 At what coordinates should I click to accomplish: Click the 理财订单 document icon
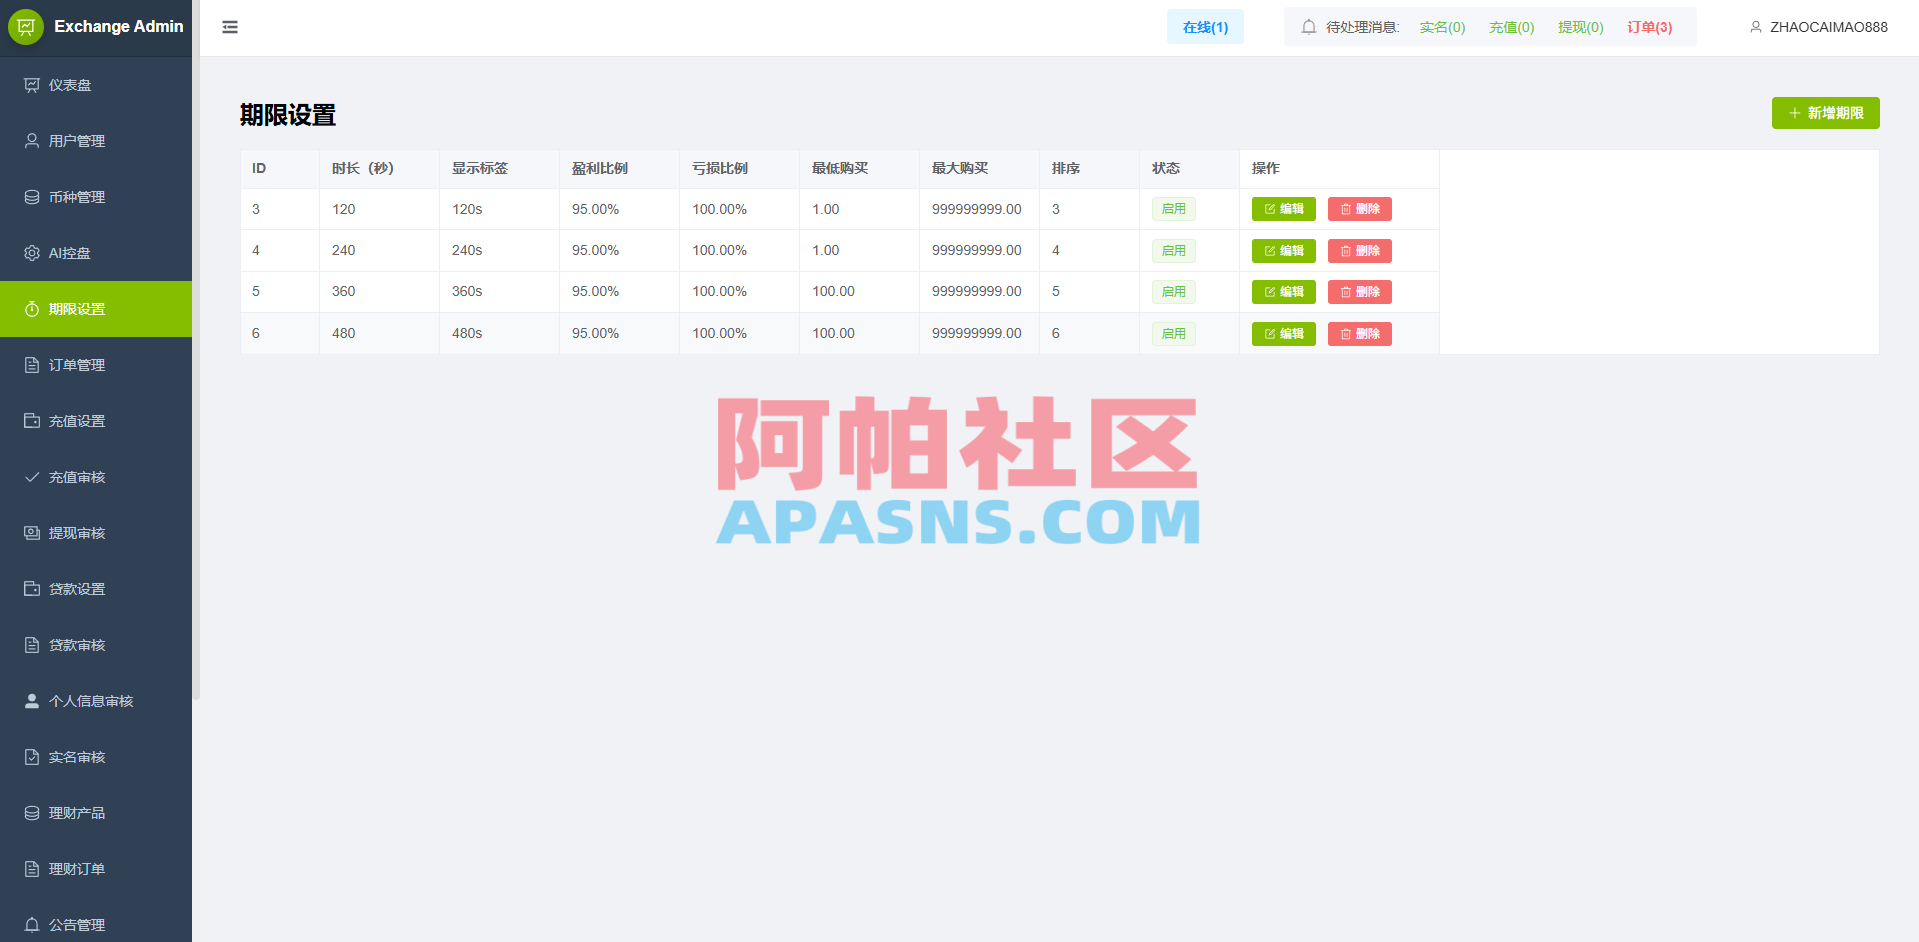coord(32,869)
